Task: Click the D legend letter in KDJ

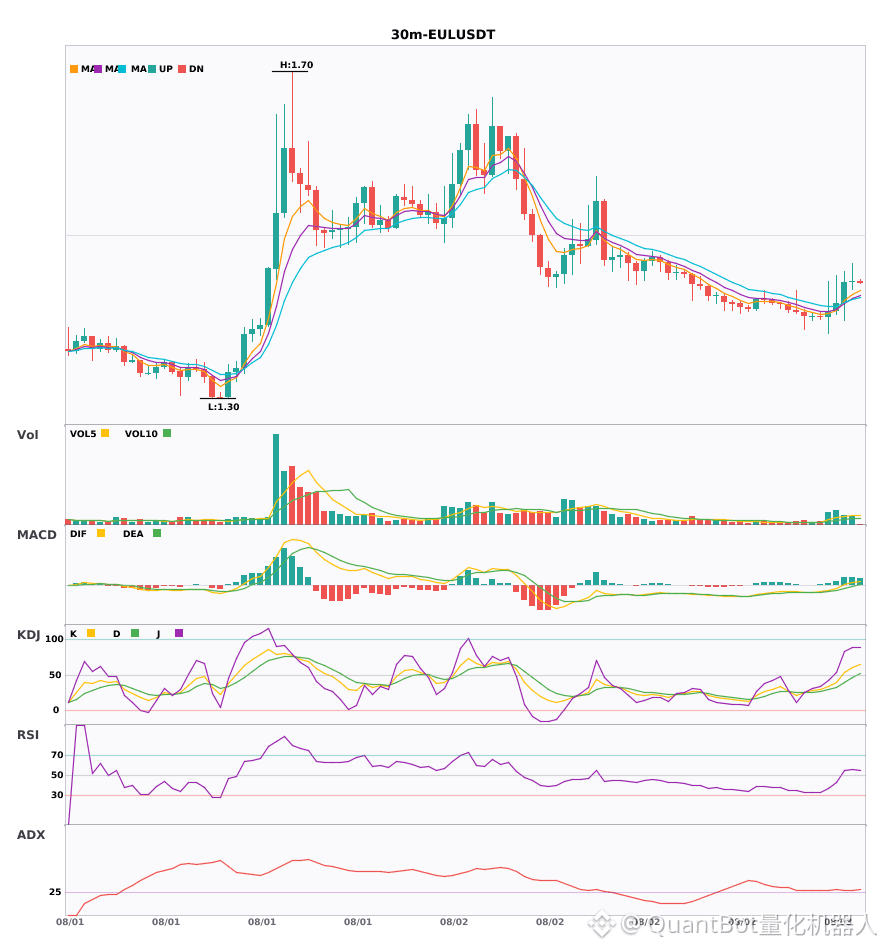Action: (117, 634)
